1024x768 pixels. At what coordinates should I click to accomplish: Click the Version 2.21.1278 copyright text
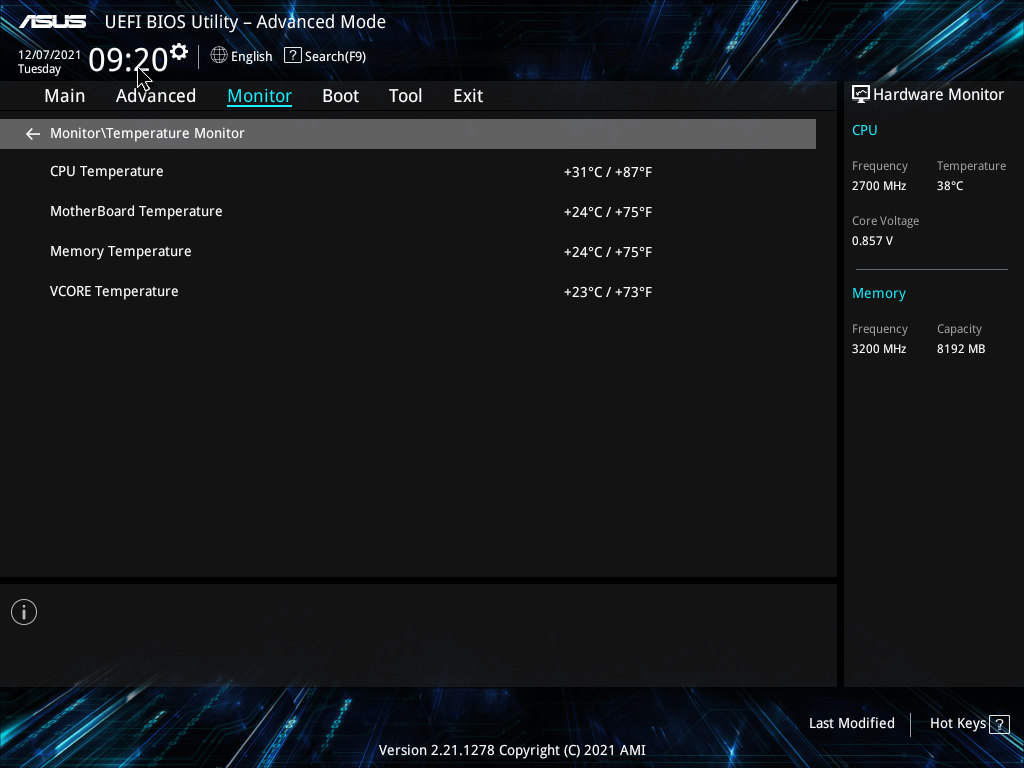point(512,750)
